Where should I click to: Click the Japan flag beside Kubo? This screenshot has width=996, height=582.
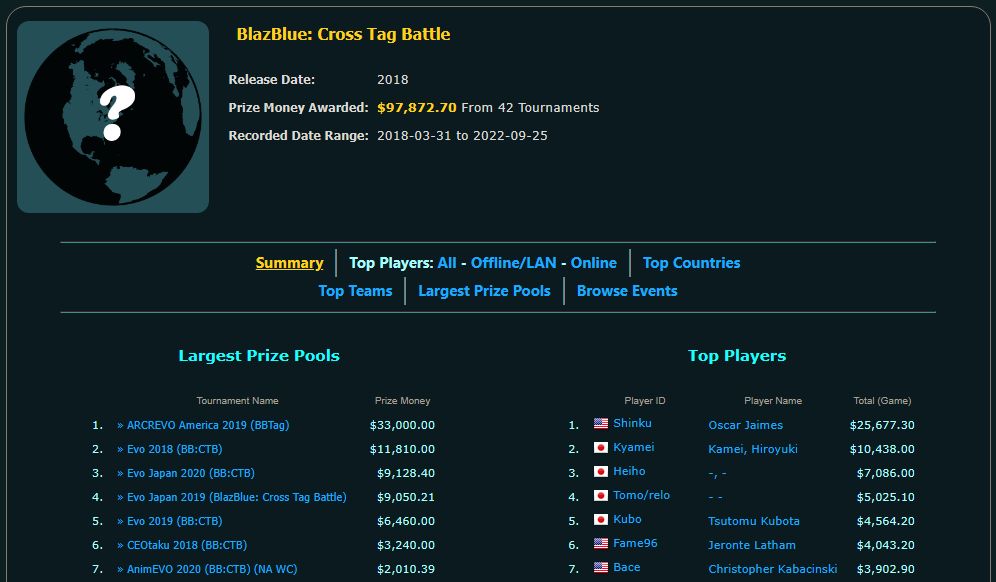click(x=601, y=520)
